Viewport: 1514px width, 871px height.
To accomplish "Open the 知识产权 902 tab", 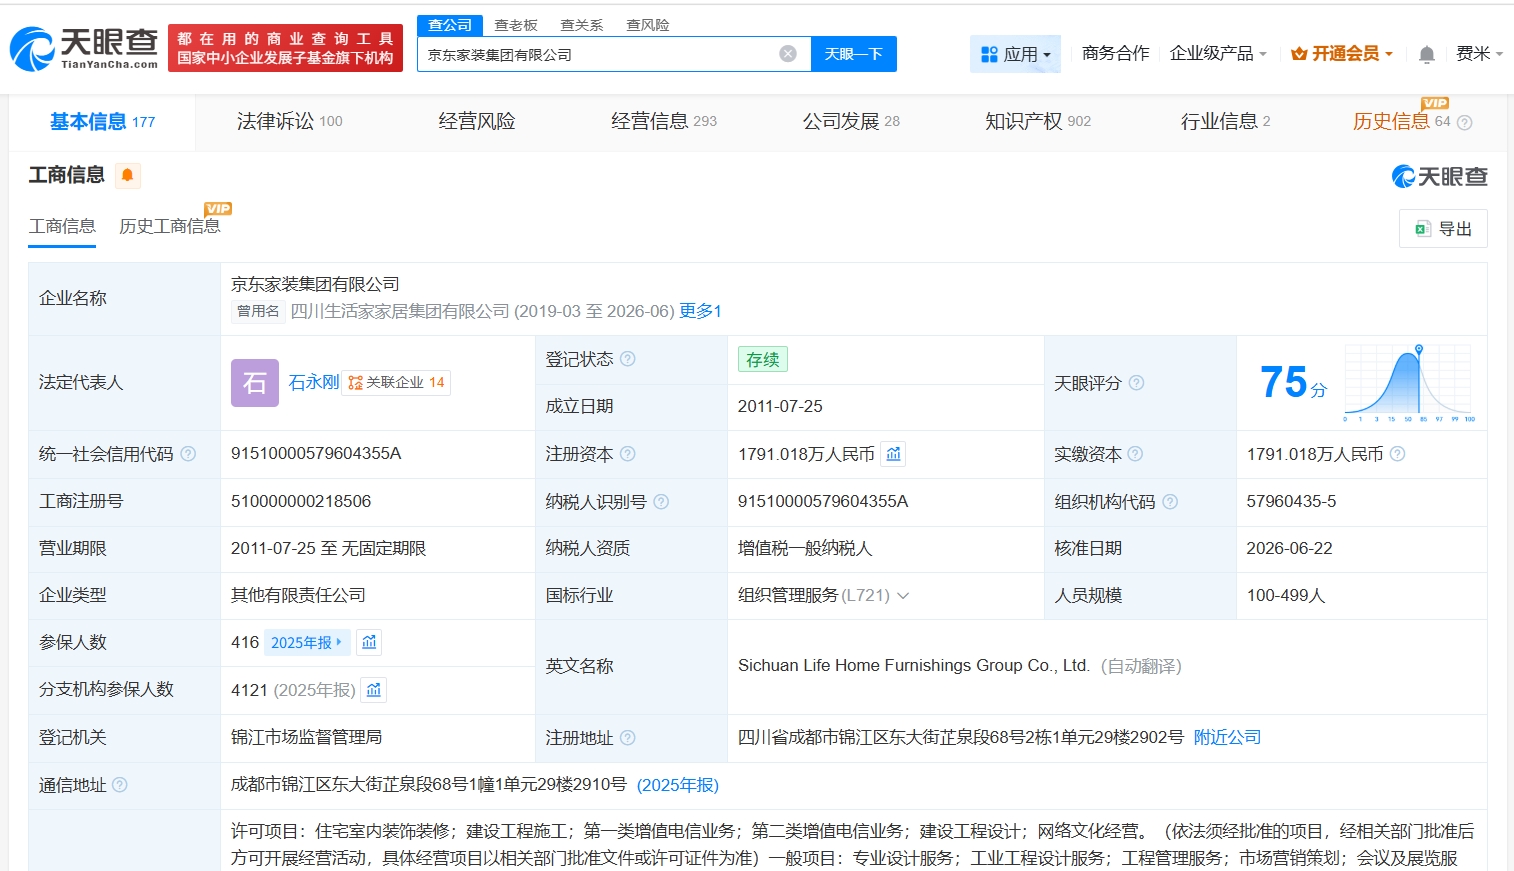I will (x=1038, y=121).
